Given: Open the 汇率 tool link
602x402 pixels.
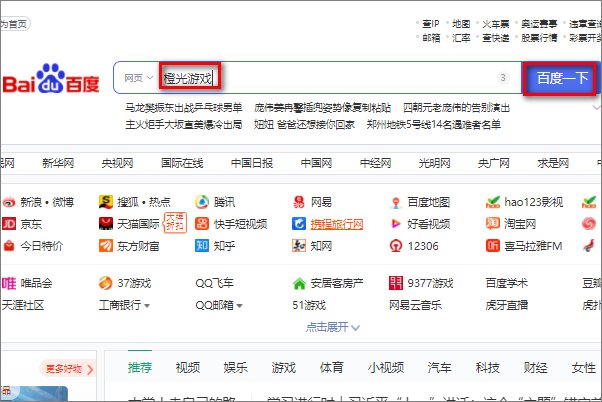Looking at the screenshot, I should pos(461,38).
